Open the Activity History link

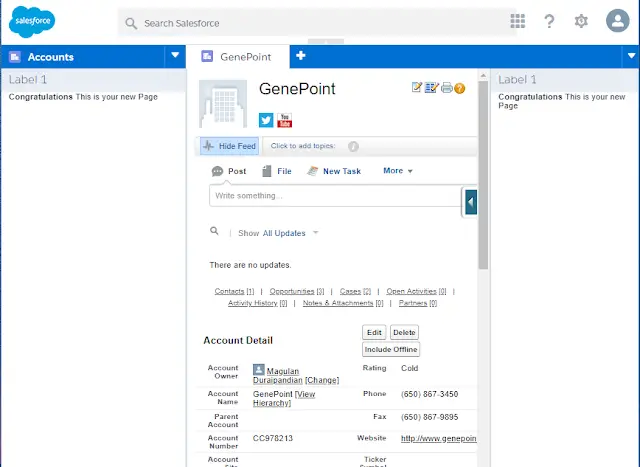pyautogui.click(x=258, y=303)
